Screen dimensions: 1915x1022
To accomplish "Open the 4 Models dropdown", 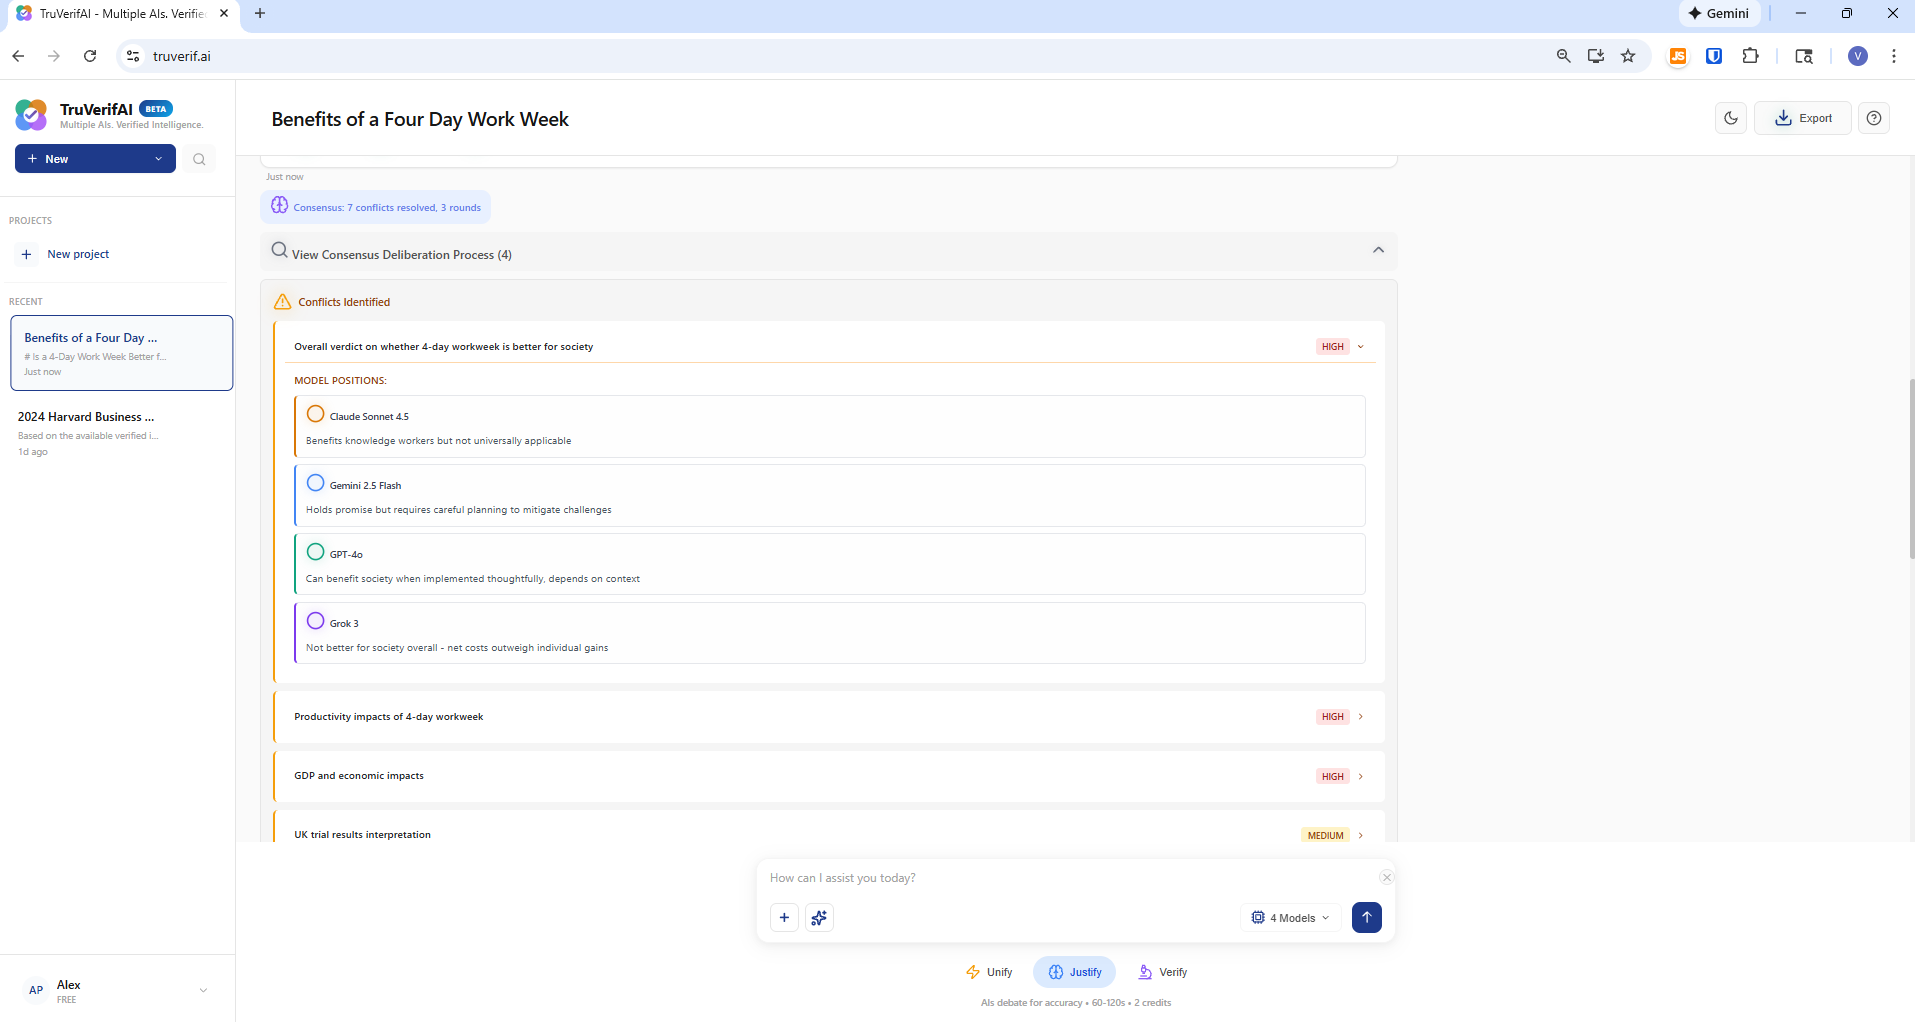I will tap(1290, 917).
